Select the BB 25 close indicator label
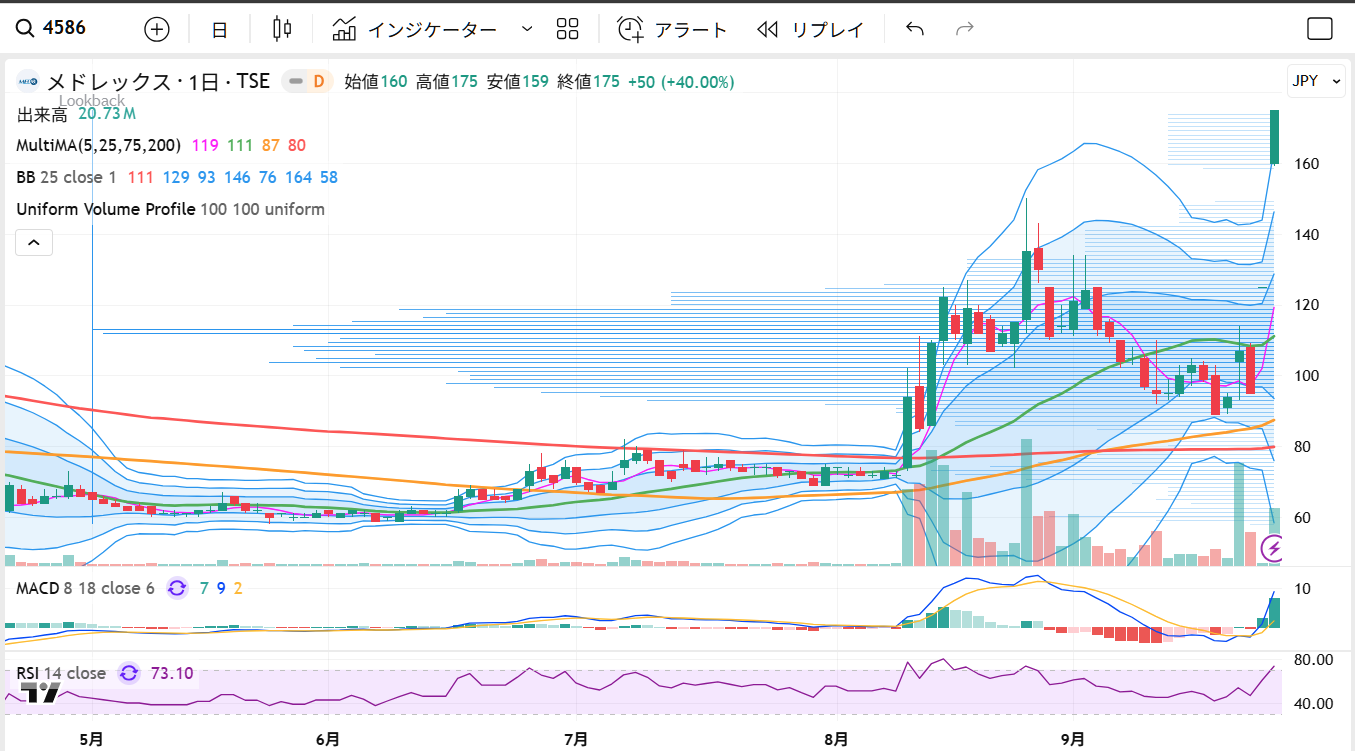1355x751 pixels. 66,177
